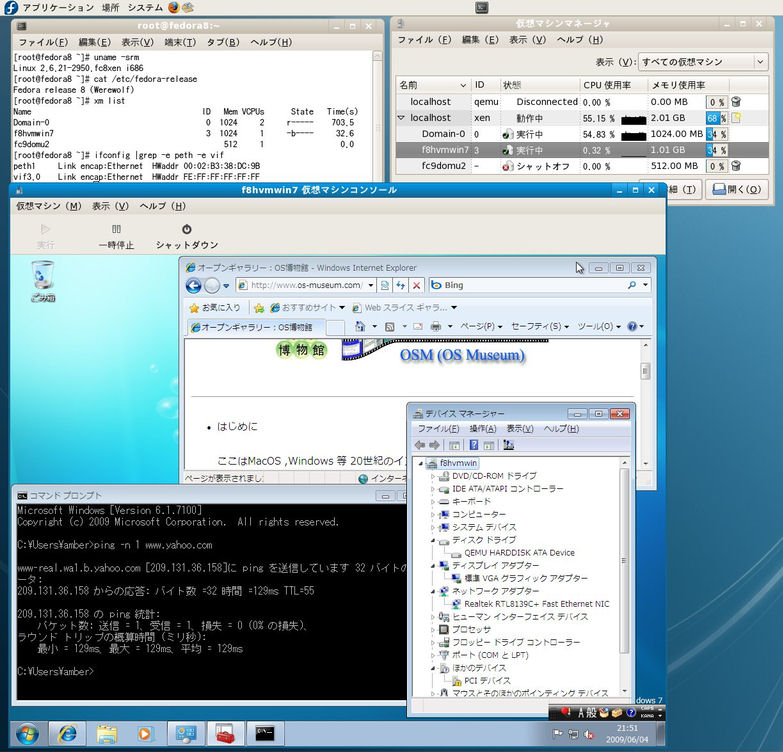Select Realtek RTL8139C+ Fast Ethernet NIC
Image resolution: width=783 pixels, height=752 pixels.
pos(536,604)
